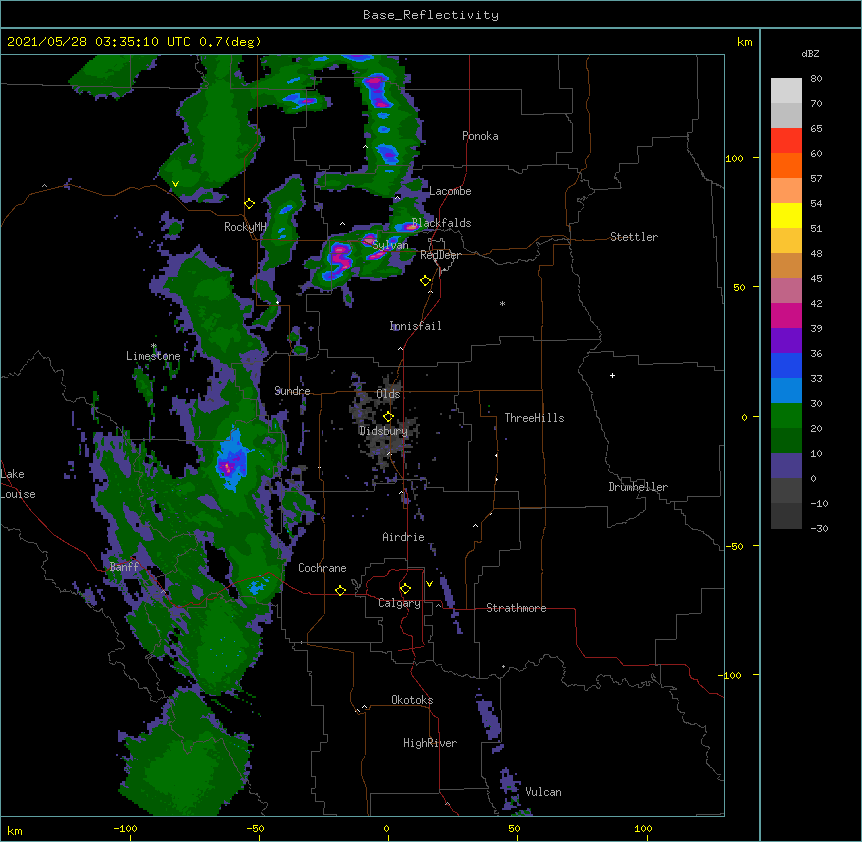
Task: Click the magenta 42 dBZ color swatch
Action: (x=786, y=315)
